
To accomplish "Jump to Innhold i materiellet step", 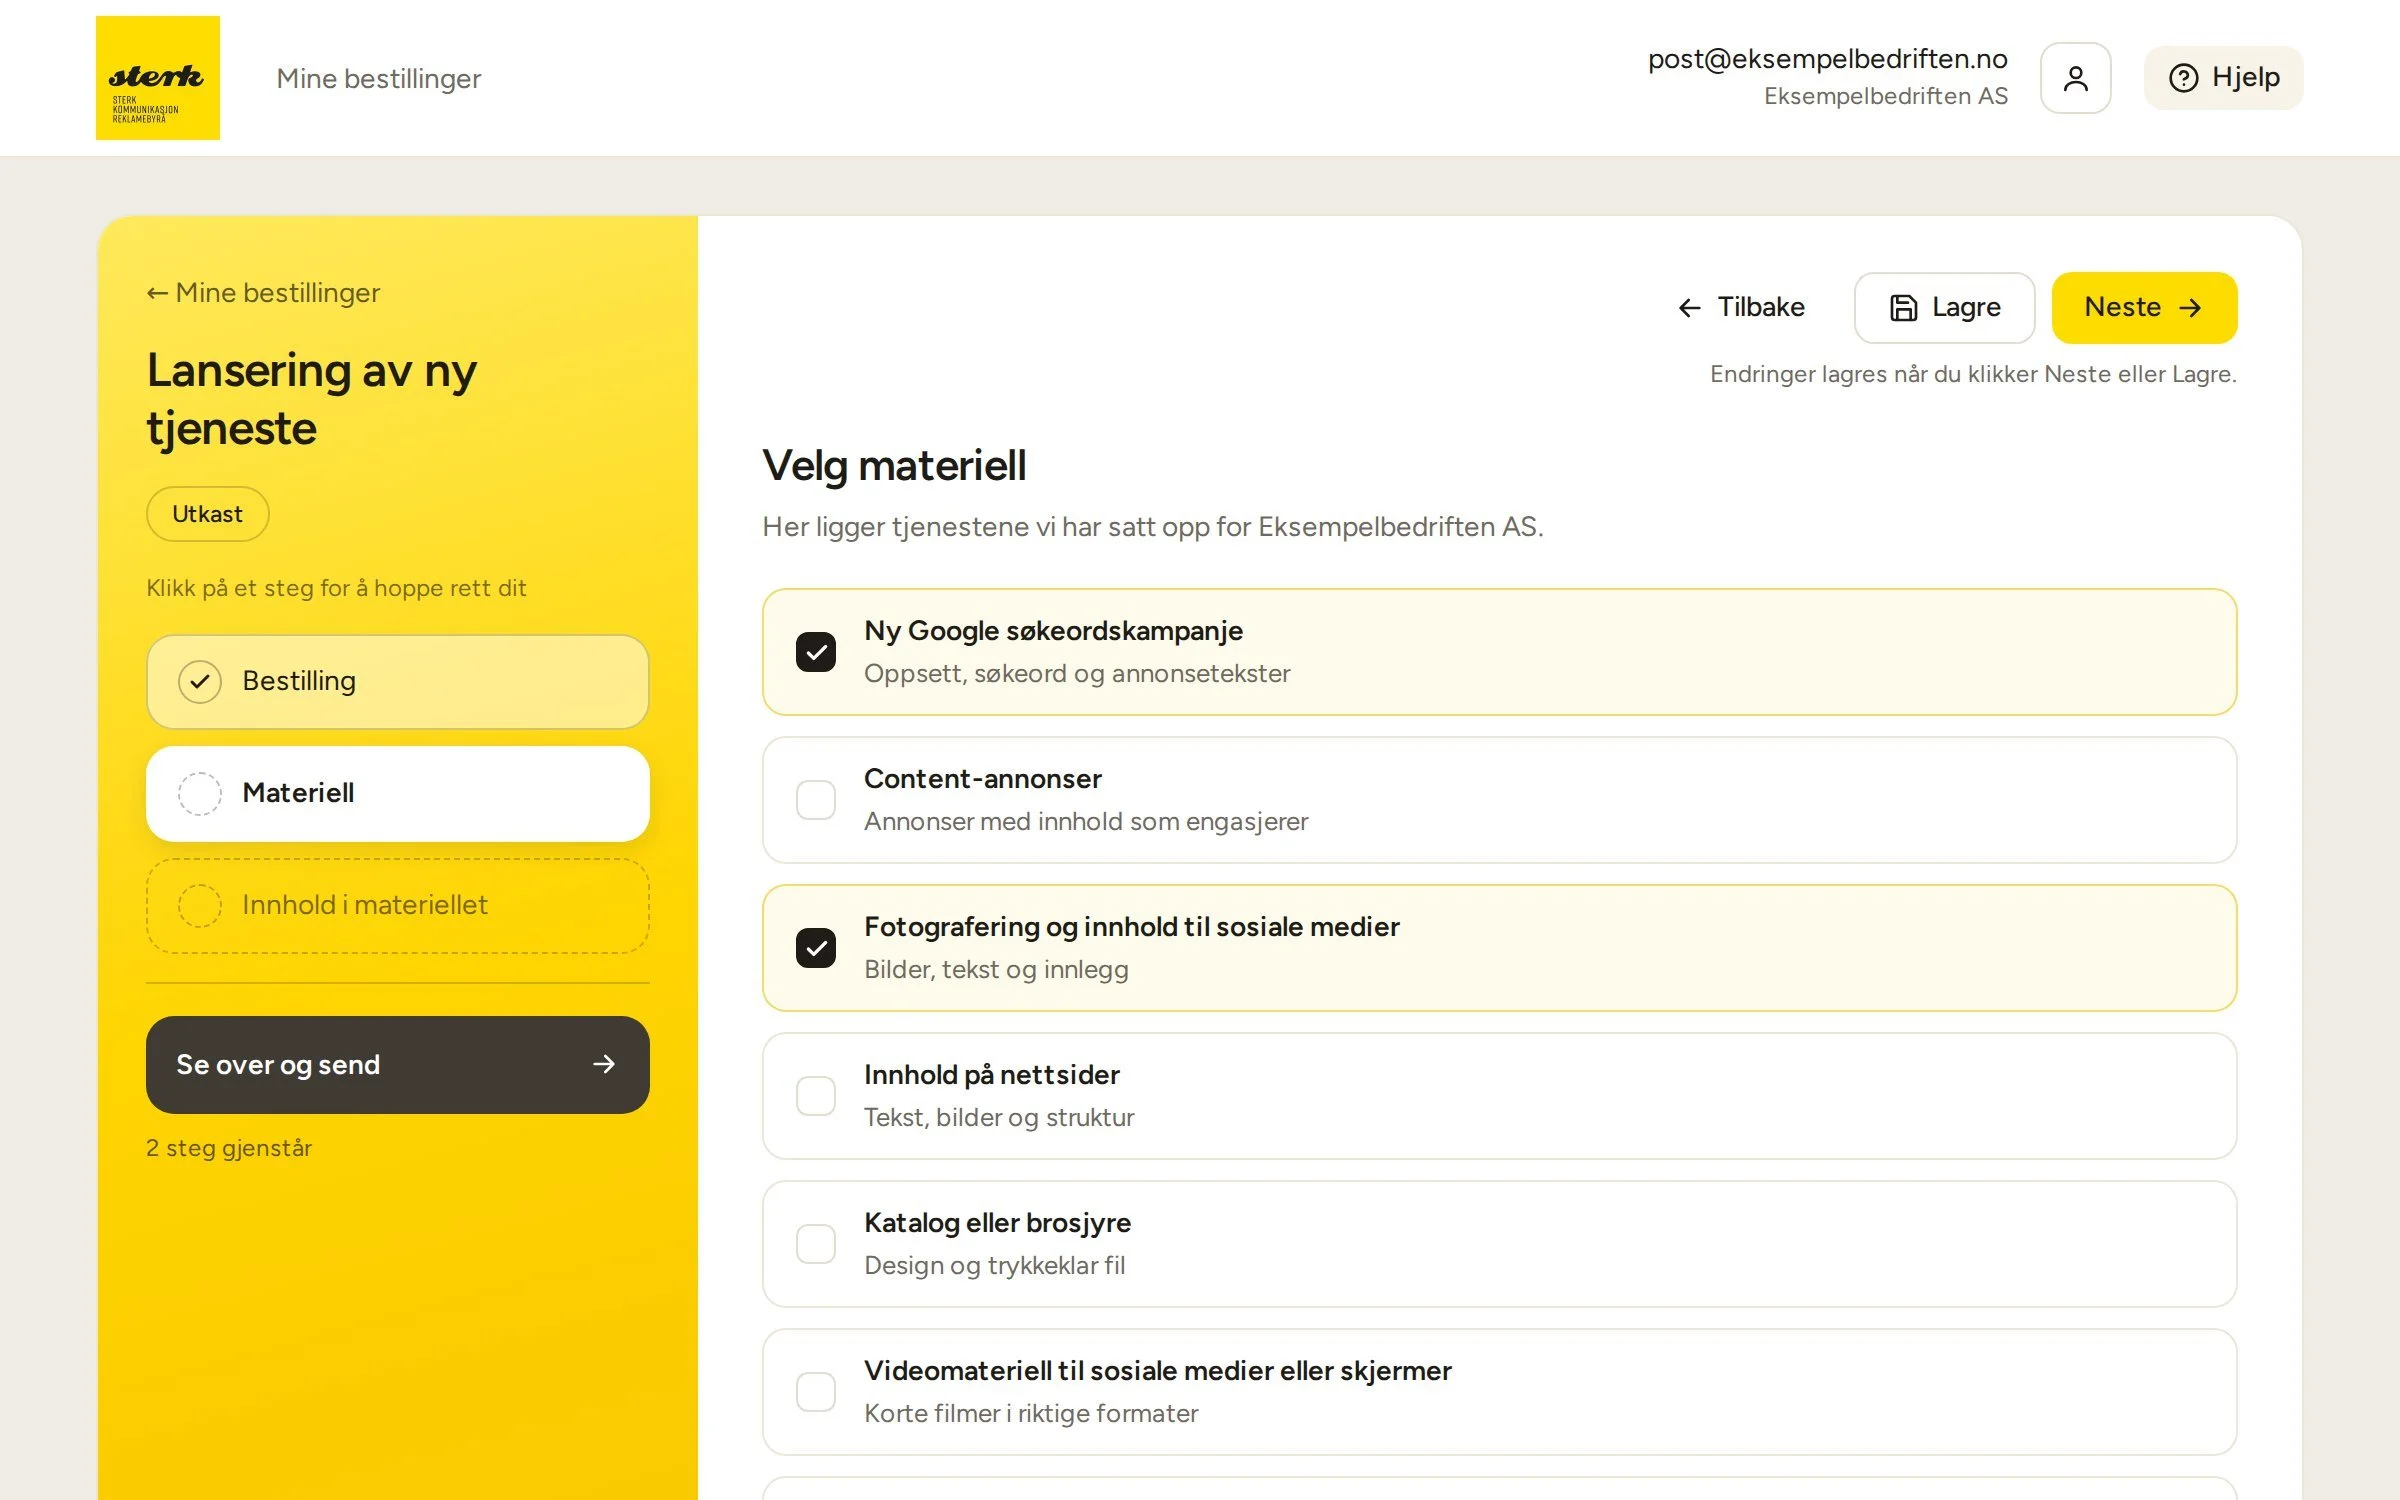I will [398, 905].
